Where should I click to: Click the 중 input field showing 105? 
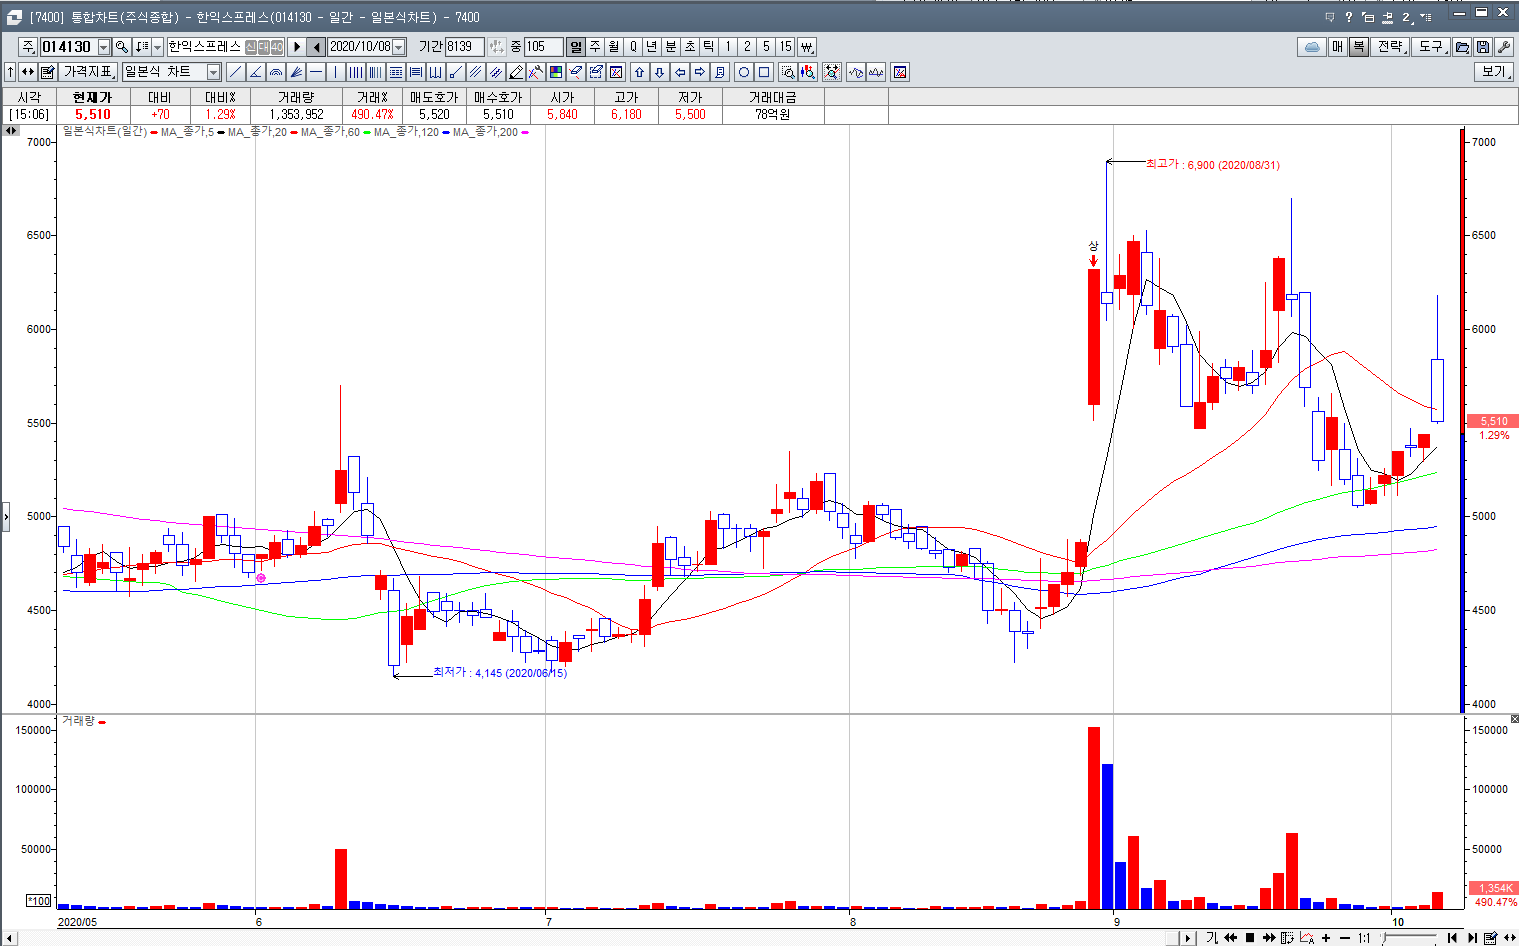click(544, 47)
